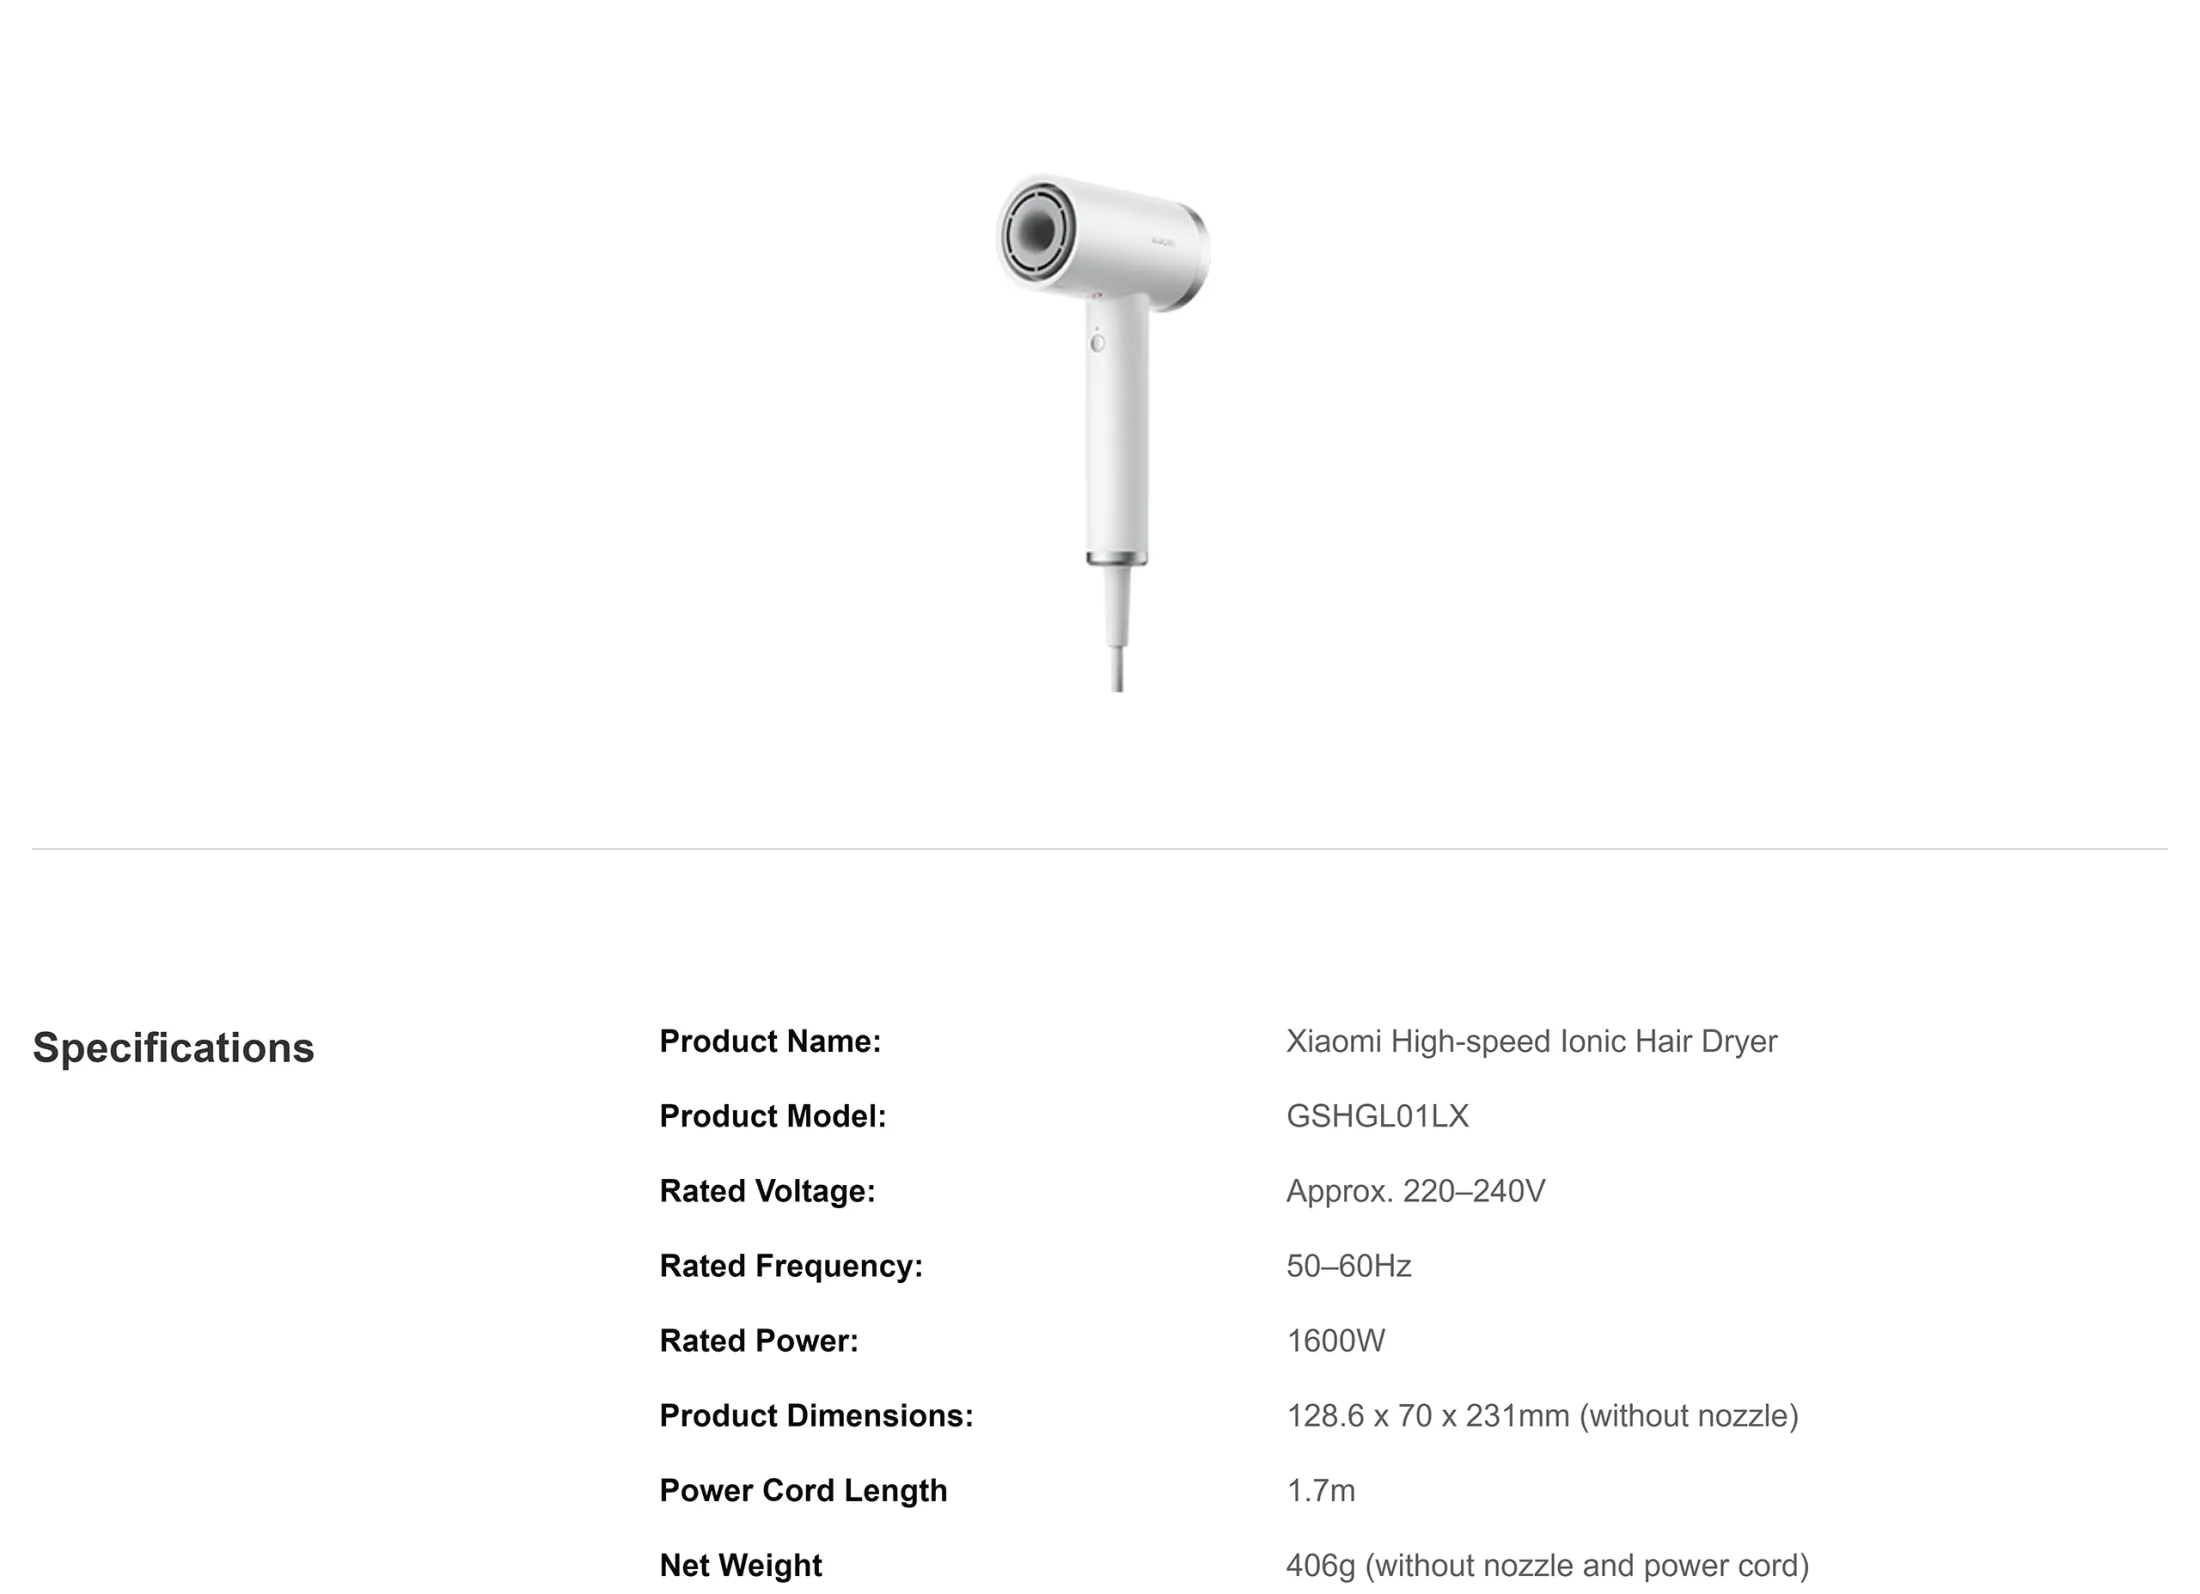Viewport: 2200px width, 1594px height.
Task: Select the 1600W power value
Action: click(x=1335, y=1341)
